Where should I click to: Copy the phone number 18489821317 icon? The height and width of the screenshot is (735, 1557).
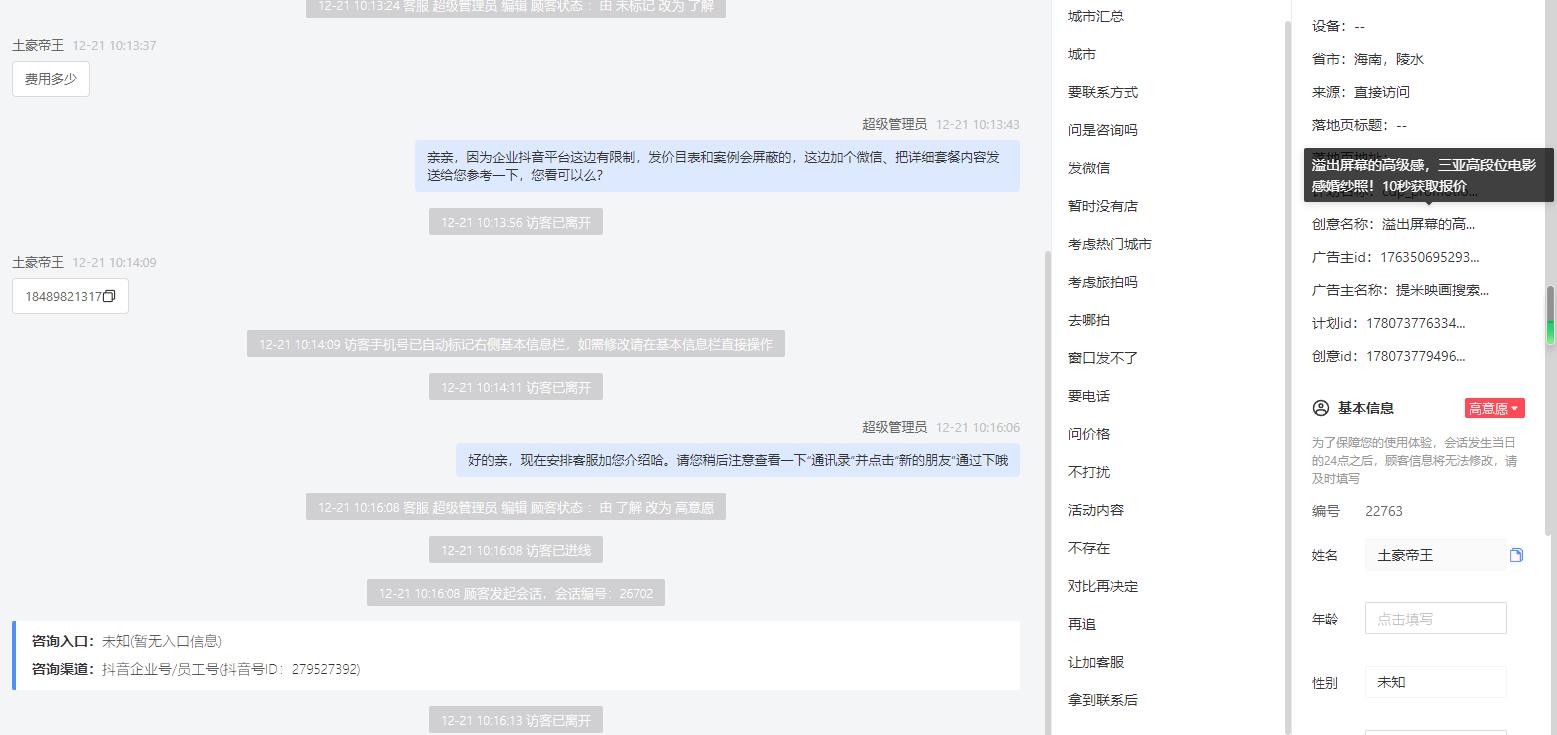coord(110,296)
